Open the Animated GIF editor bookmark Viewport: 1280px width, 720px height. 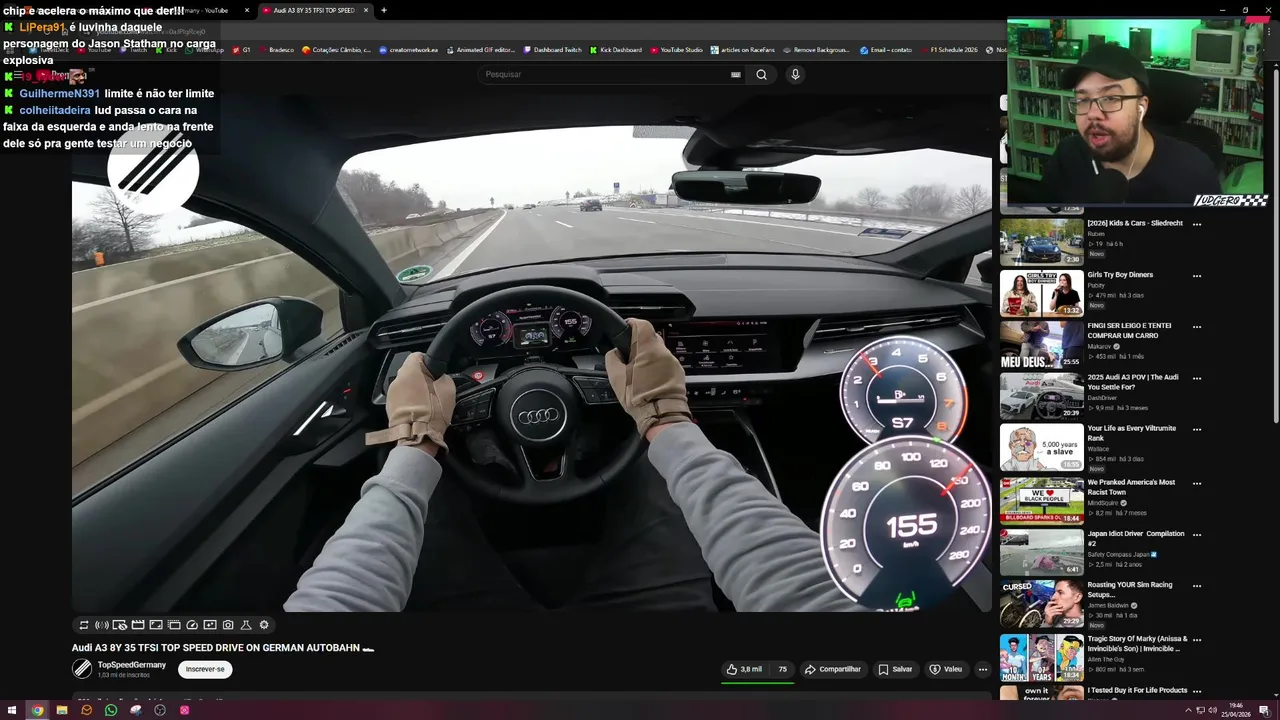481,50
